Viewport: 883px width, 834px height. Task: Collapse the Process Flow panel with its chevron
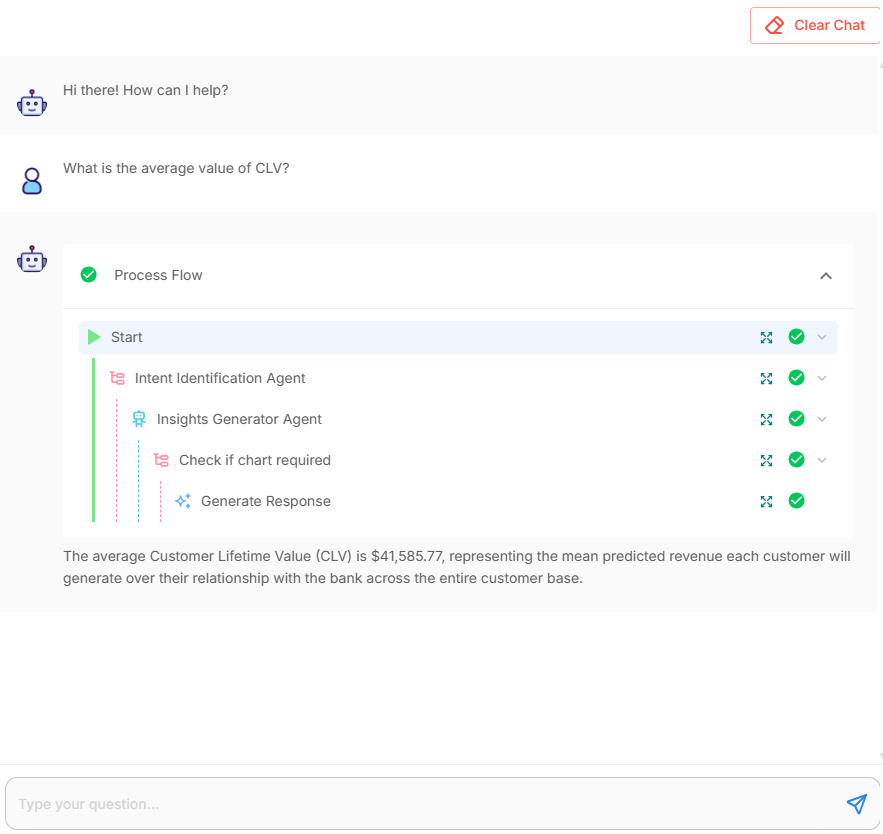pyautogui.click(x=826, y=276)
